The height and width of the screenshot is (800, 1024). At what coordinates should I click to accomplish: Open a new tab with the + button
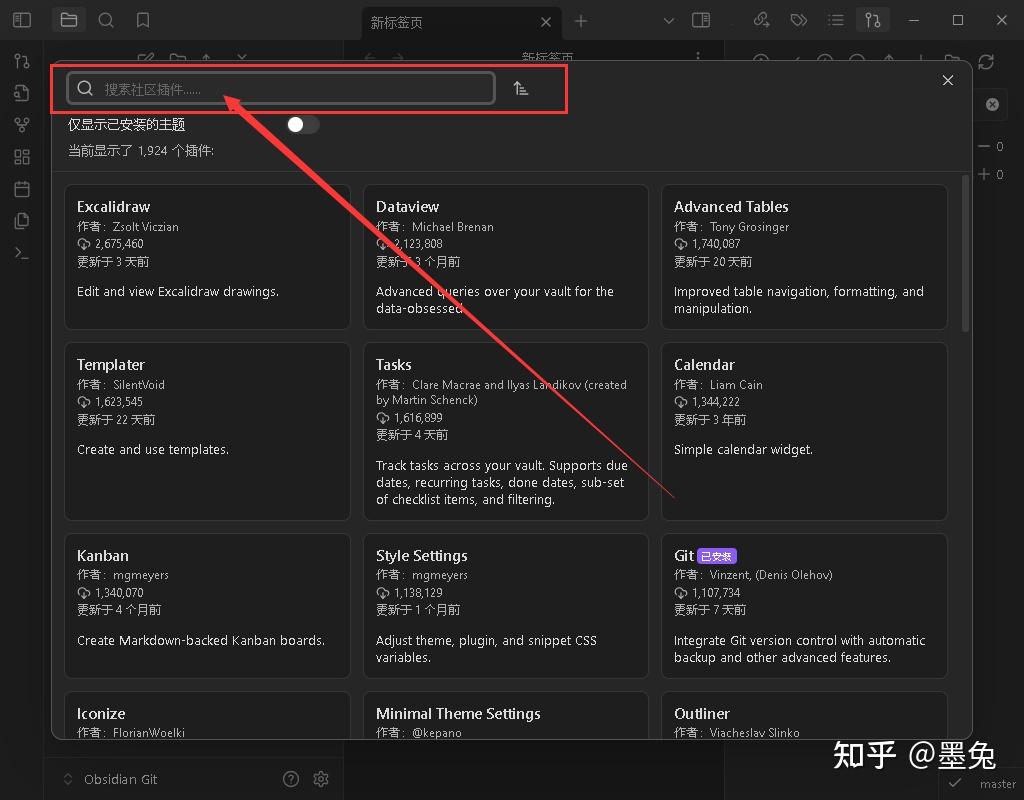point(581,21)
